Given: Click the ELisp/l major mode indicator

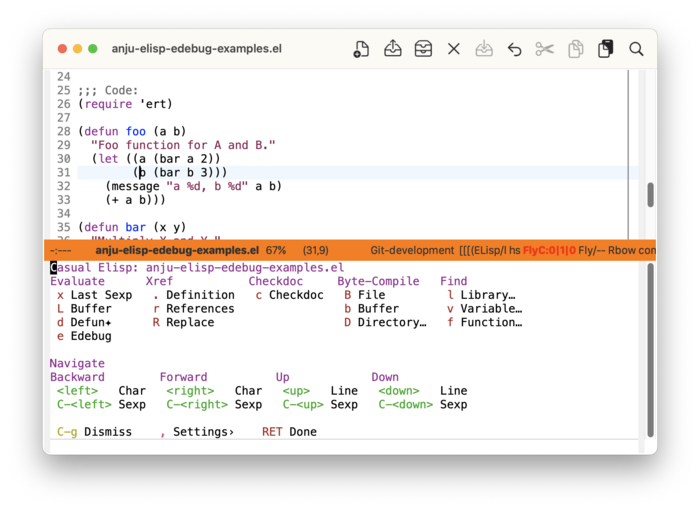Looking at the screenshot, I should point(490,250).
